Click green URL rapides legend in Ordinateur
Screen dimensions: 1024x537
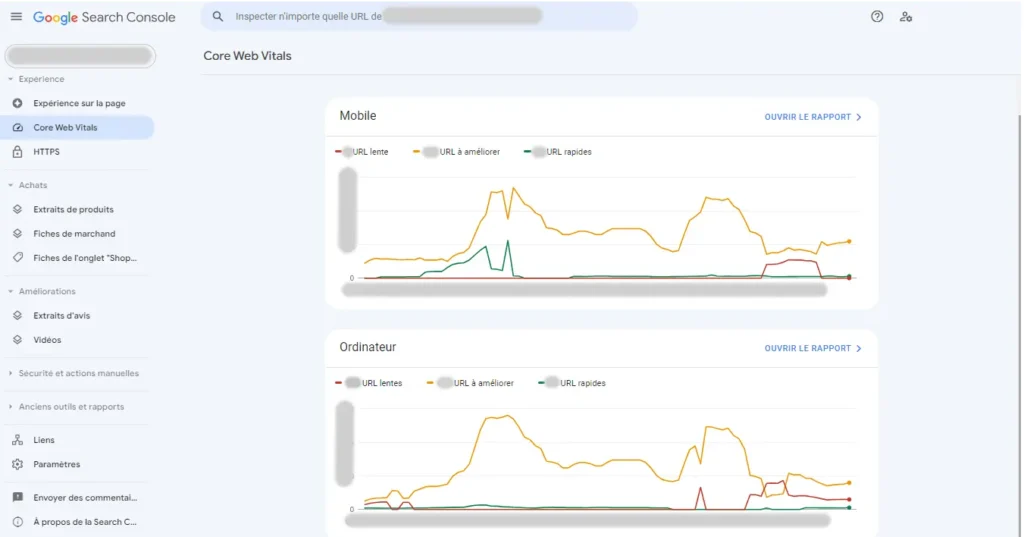[572, 383]
